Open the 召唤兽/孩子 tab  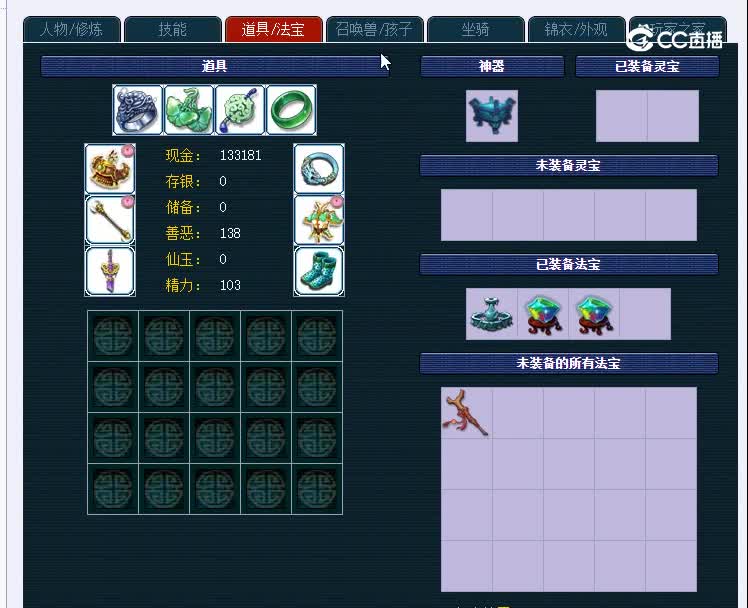click(375, 30)
